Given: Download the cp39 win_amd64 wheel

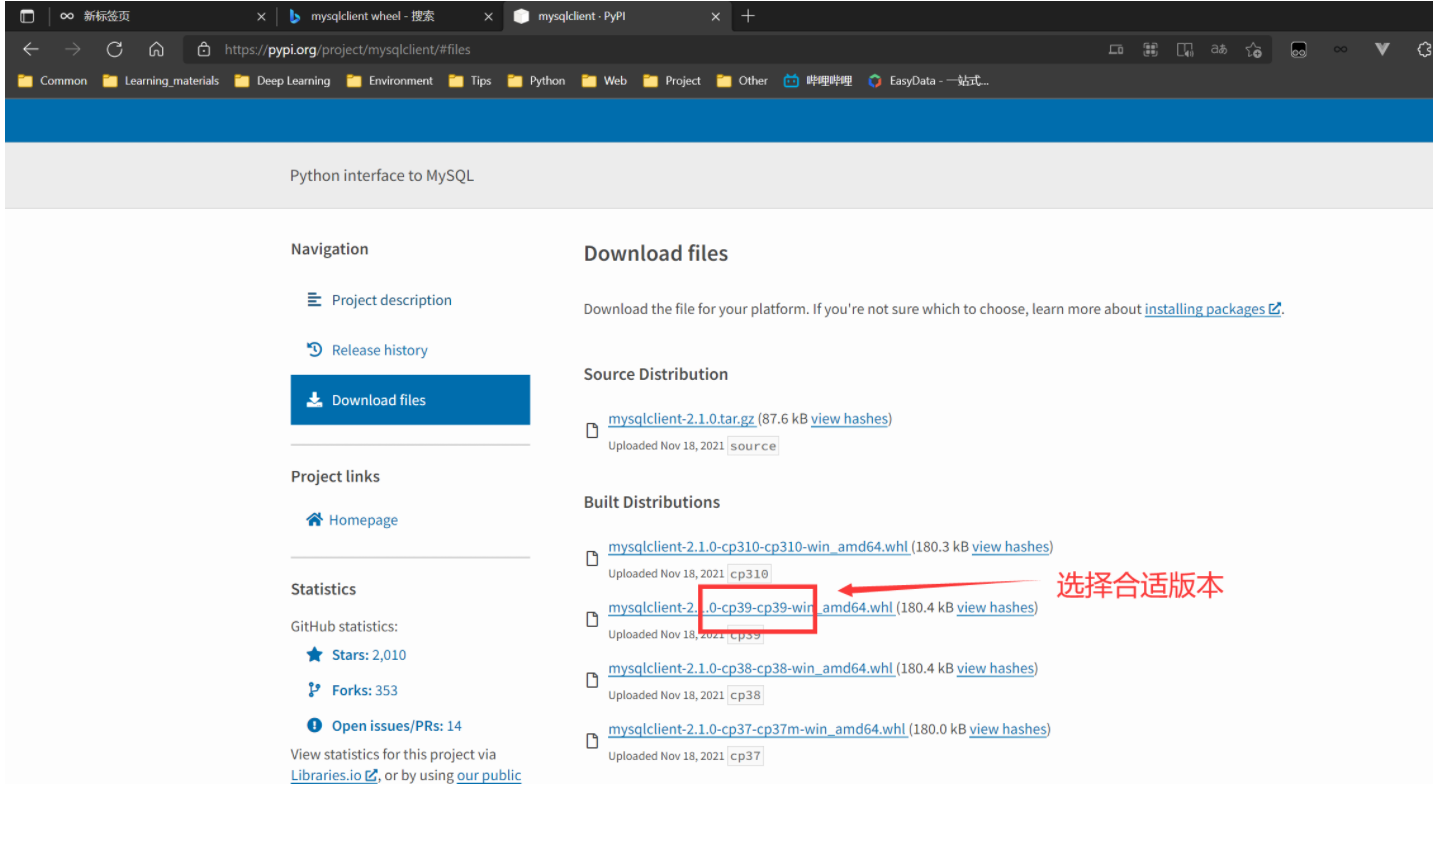Looking at the screenshot, I should tap(750, 608).
